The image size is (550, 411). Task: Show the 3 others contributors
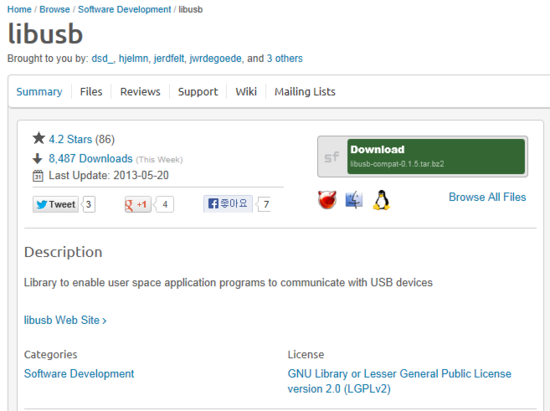coord(284,58)
